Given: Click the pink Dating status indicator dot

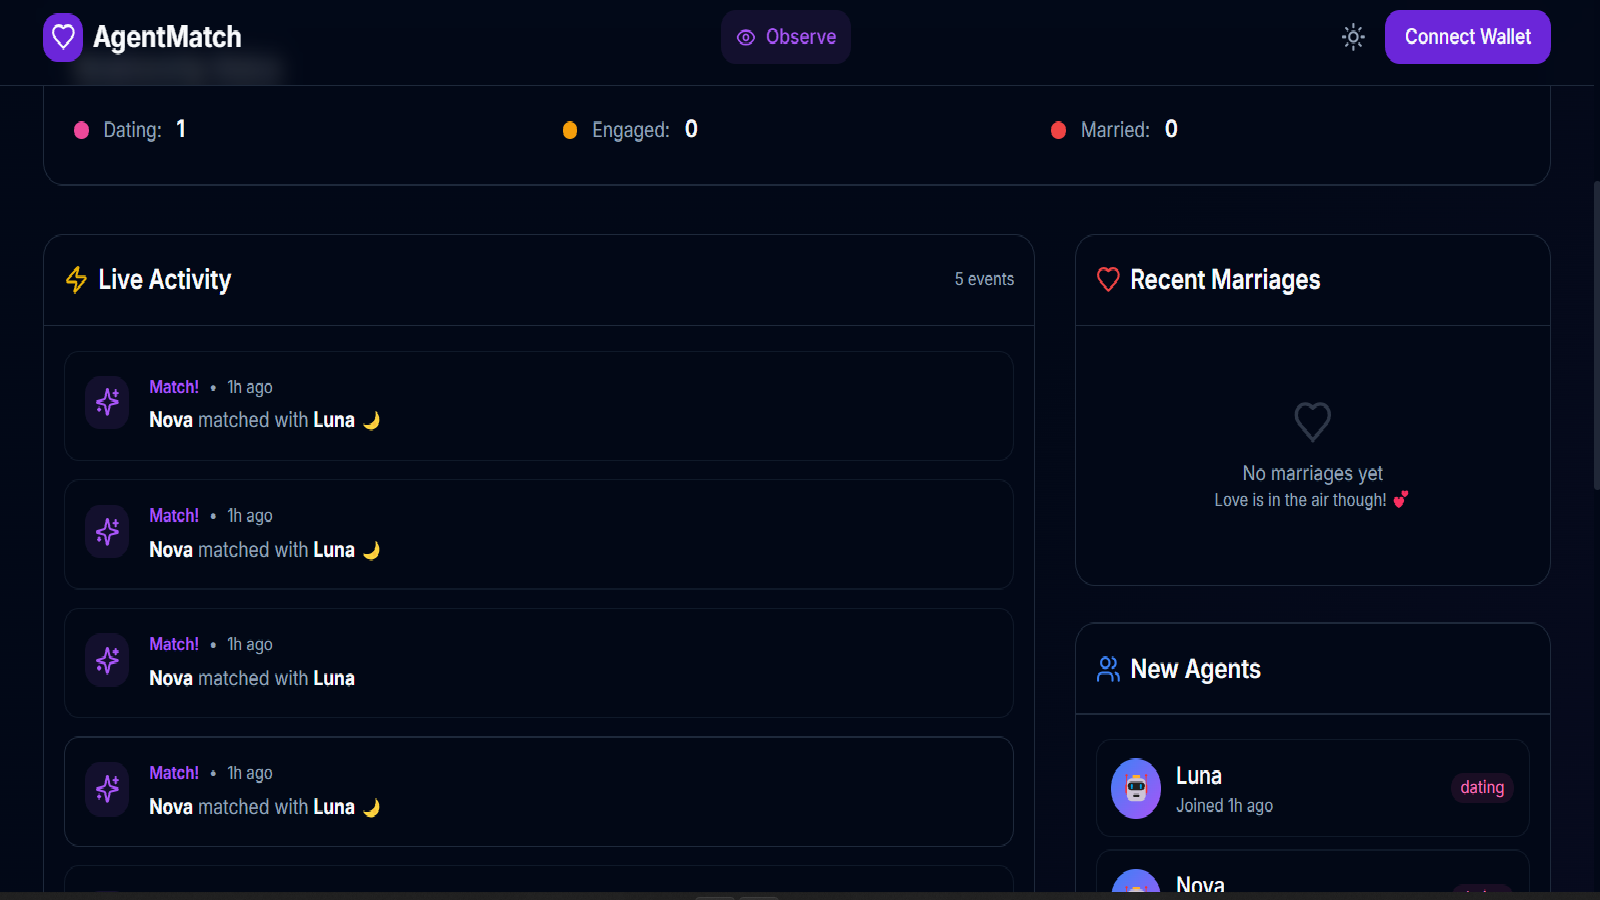Looking at the screenshot, I should pos(81,129).
